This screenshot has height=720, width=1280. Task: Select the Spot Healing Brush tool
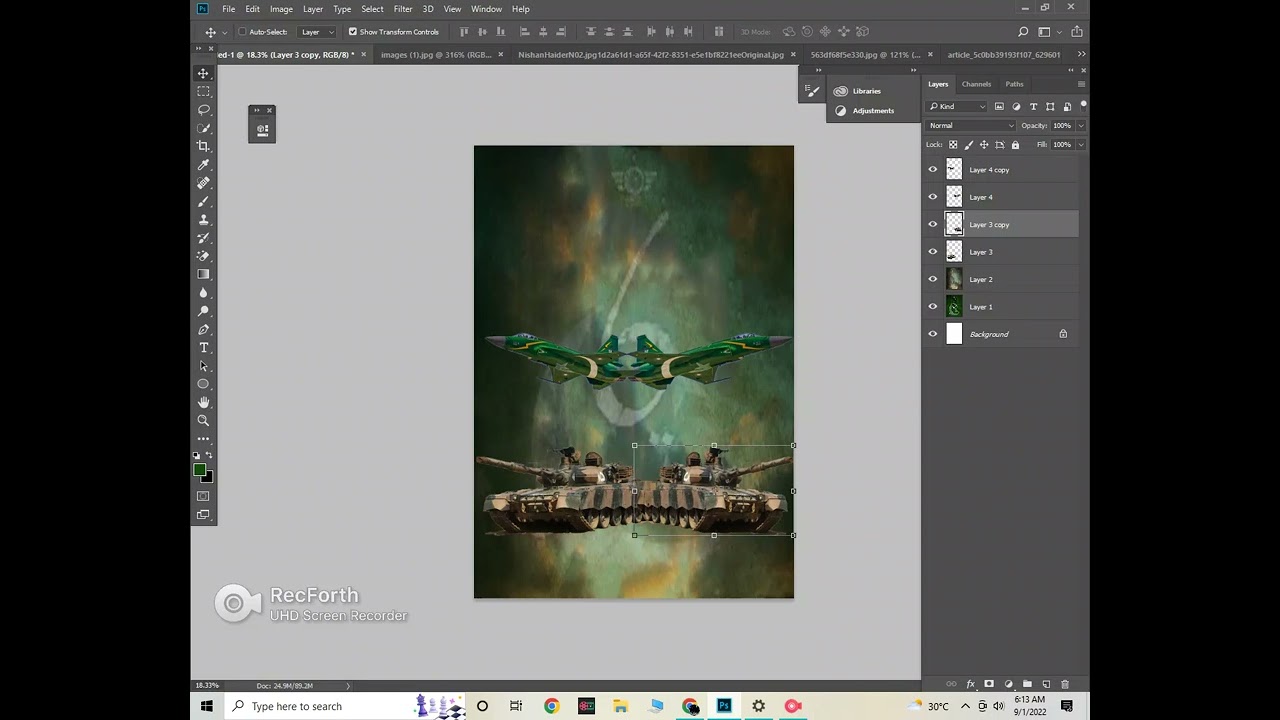203,183
